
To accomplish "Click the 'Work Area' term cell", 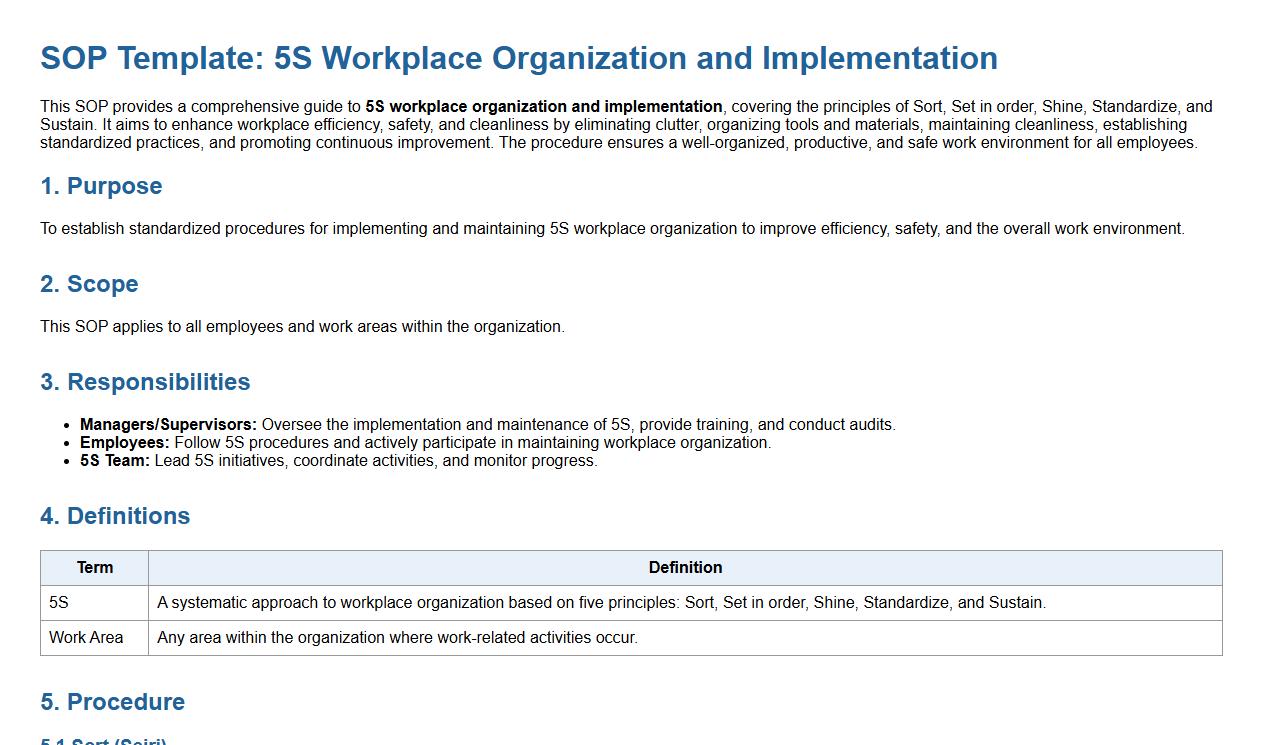I will coord(86,638).
